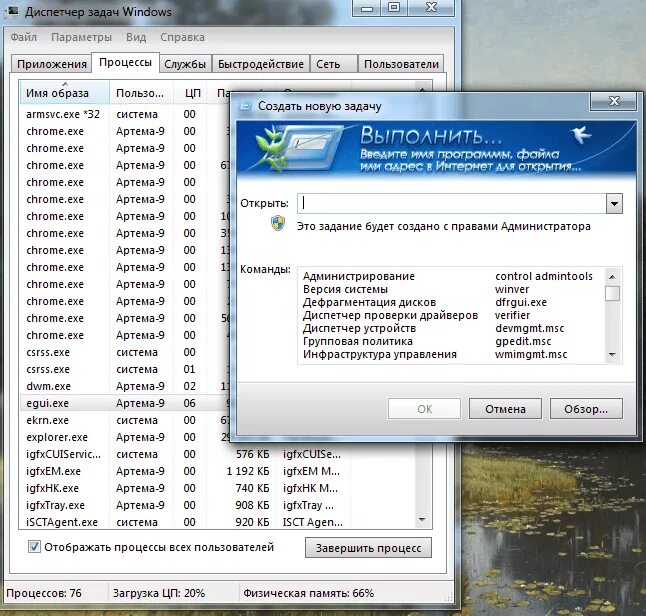
Task: Select the Инфраструктура управления command row
Action: coord(452,354)
